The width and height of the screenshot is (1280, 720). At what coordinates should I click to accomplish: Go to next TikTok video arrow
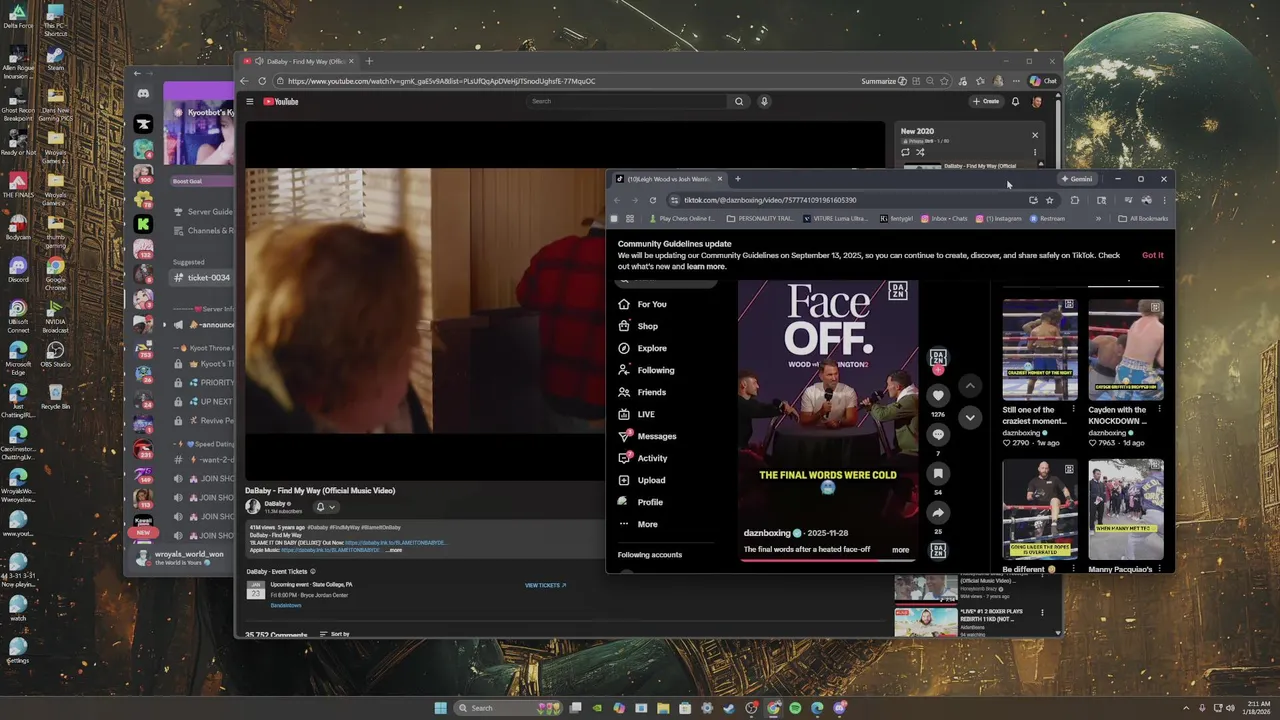coord(970,418)
